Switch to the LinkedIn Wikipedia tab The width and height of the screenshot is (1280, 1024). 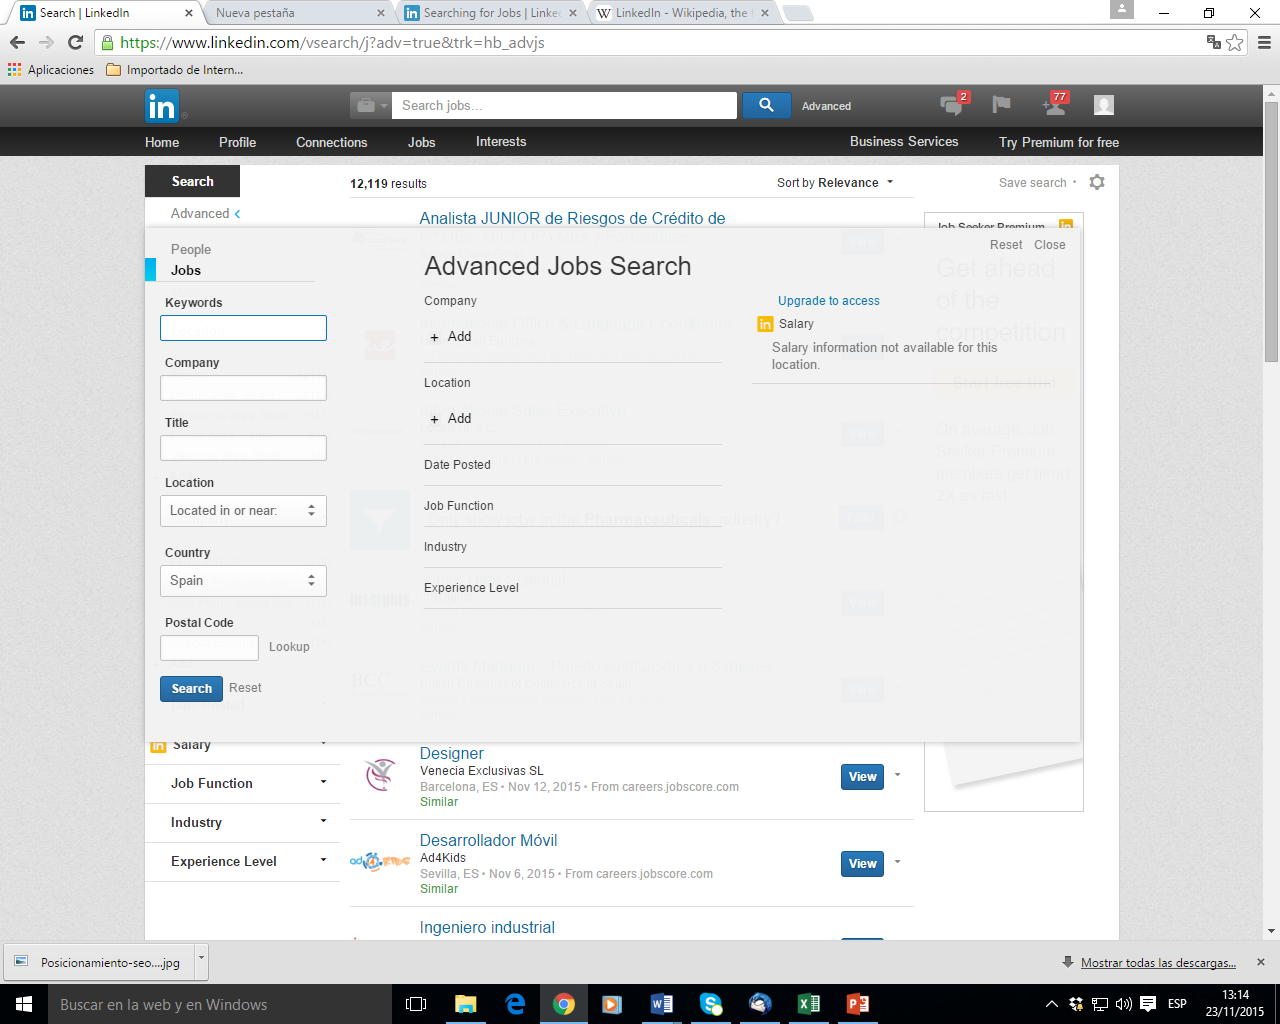[685, 13]
